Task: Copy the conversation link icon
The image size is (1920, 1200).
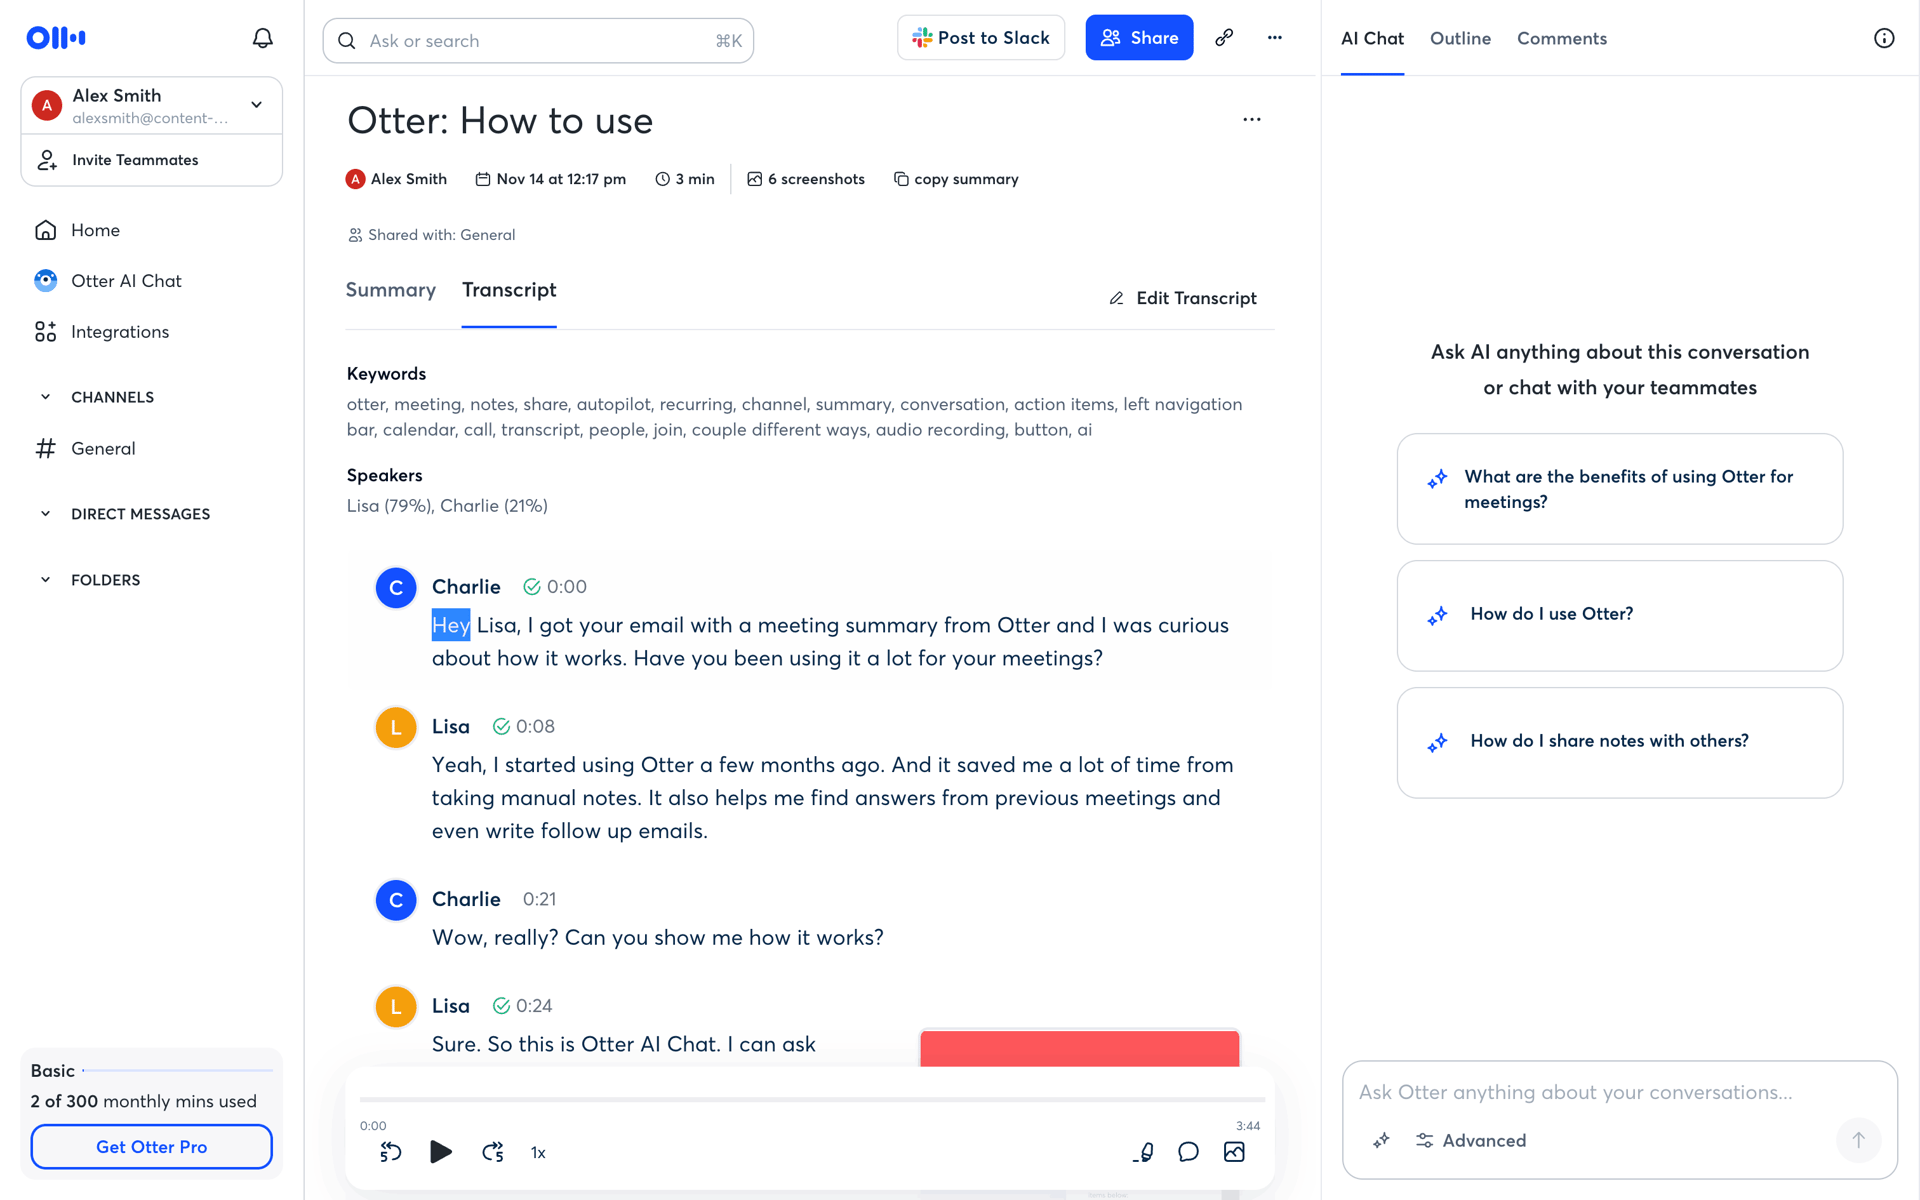Action: pyautogui.click(x=1224, y=38)
